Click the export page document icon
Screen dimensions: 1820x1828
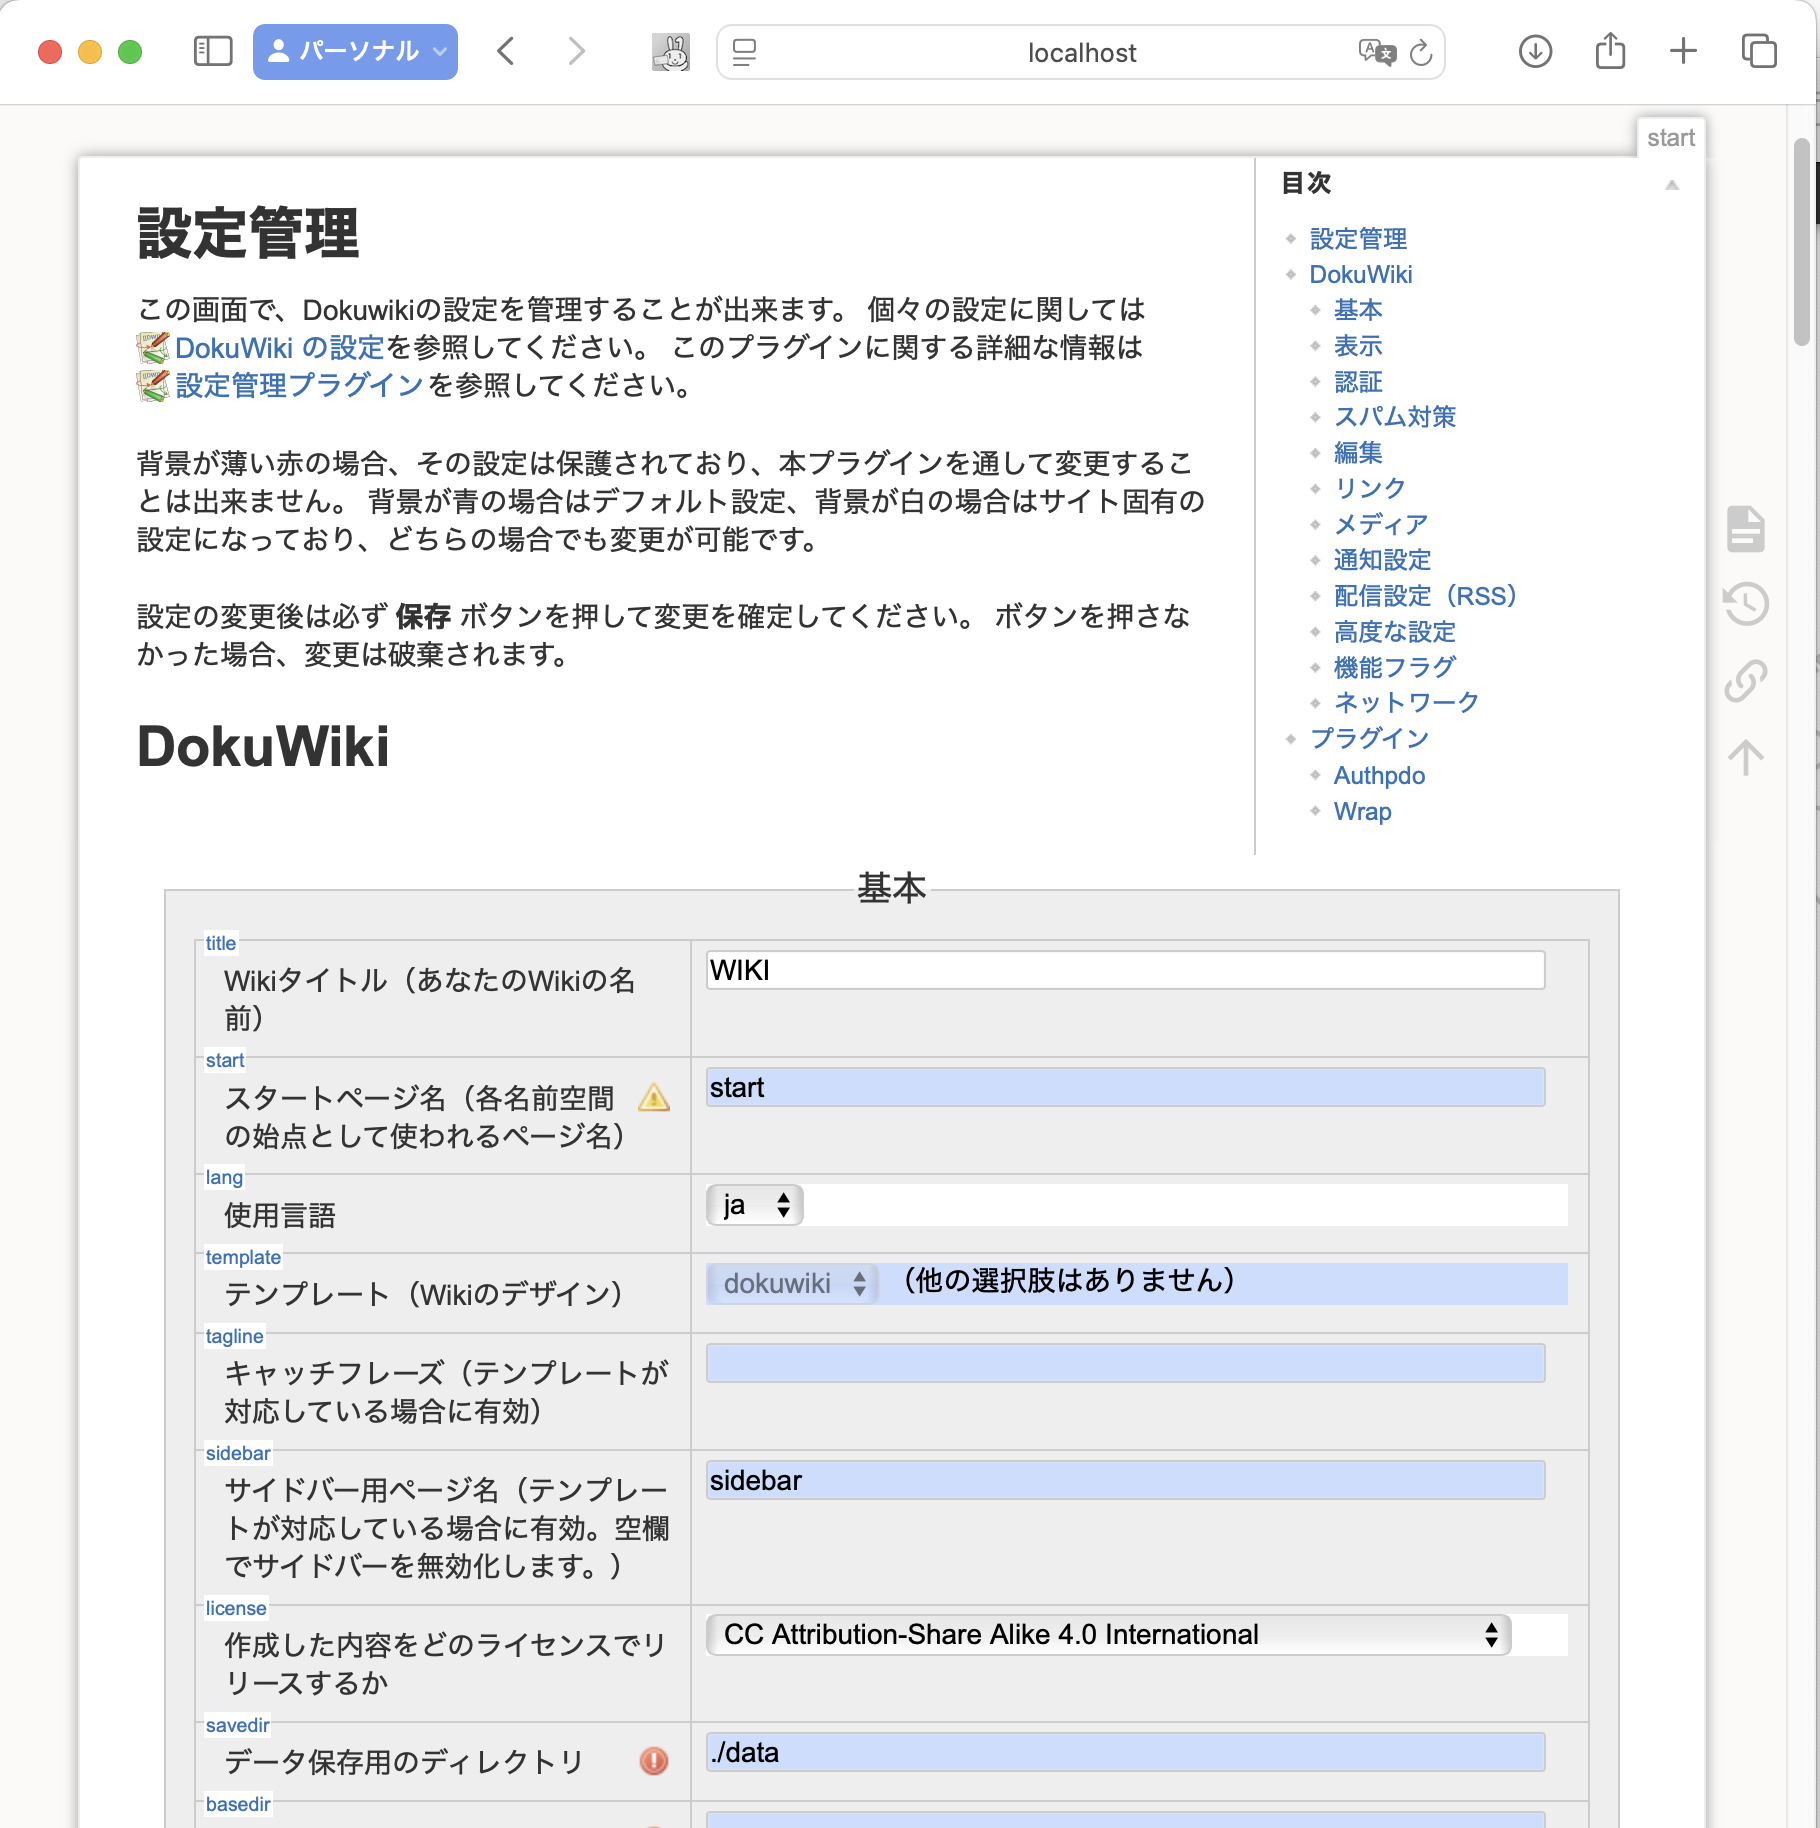pos(1745,530)
